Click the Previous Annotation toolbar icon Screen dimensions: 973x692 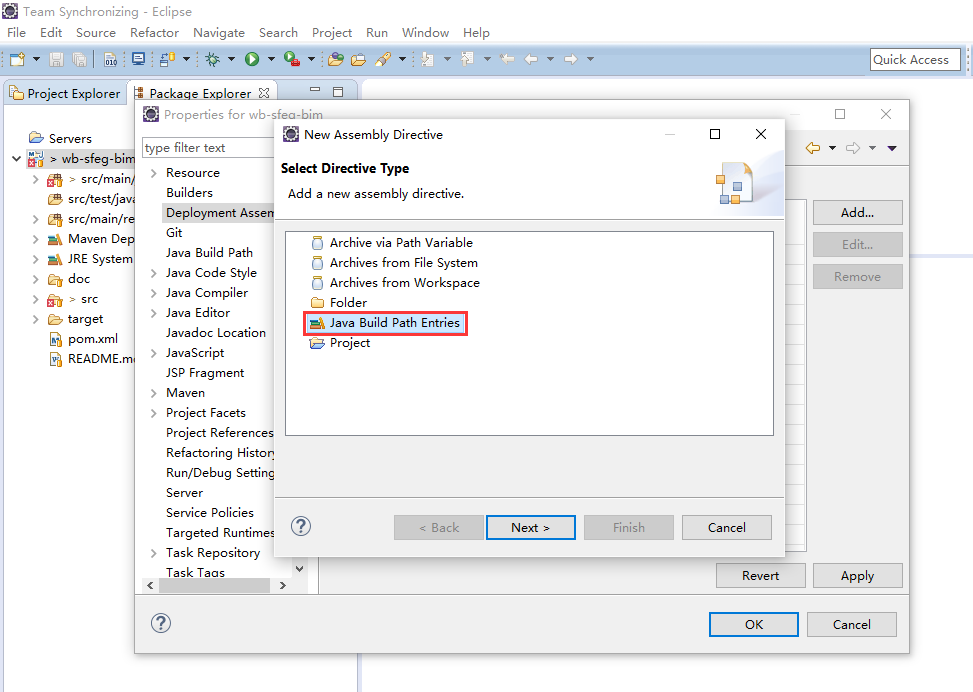[467, 59]
